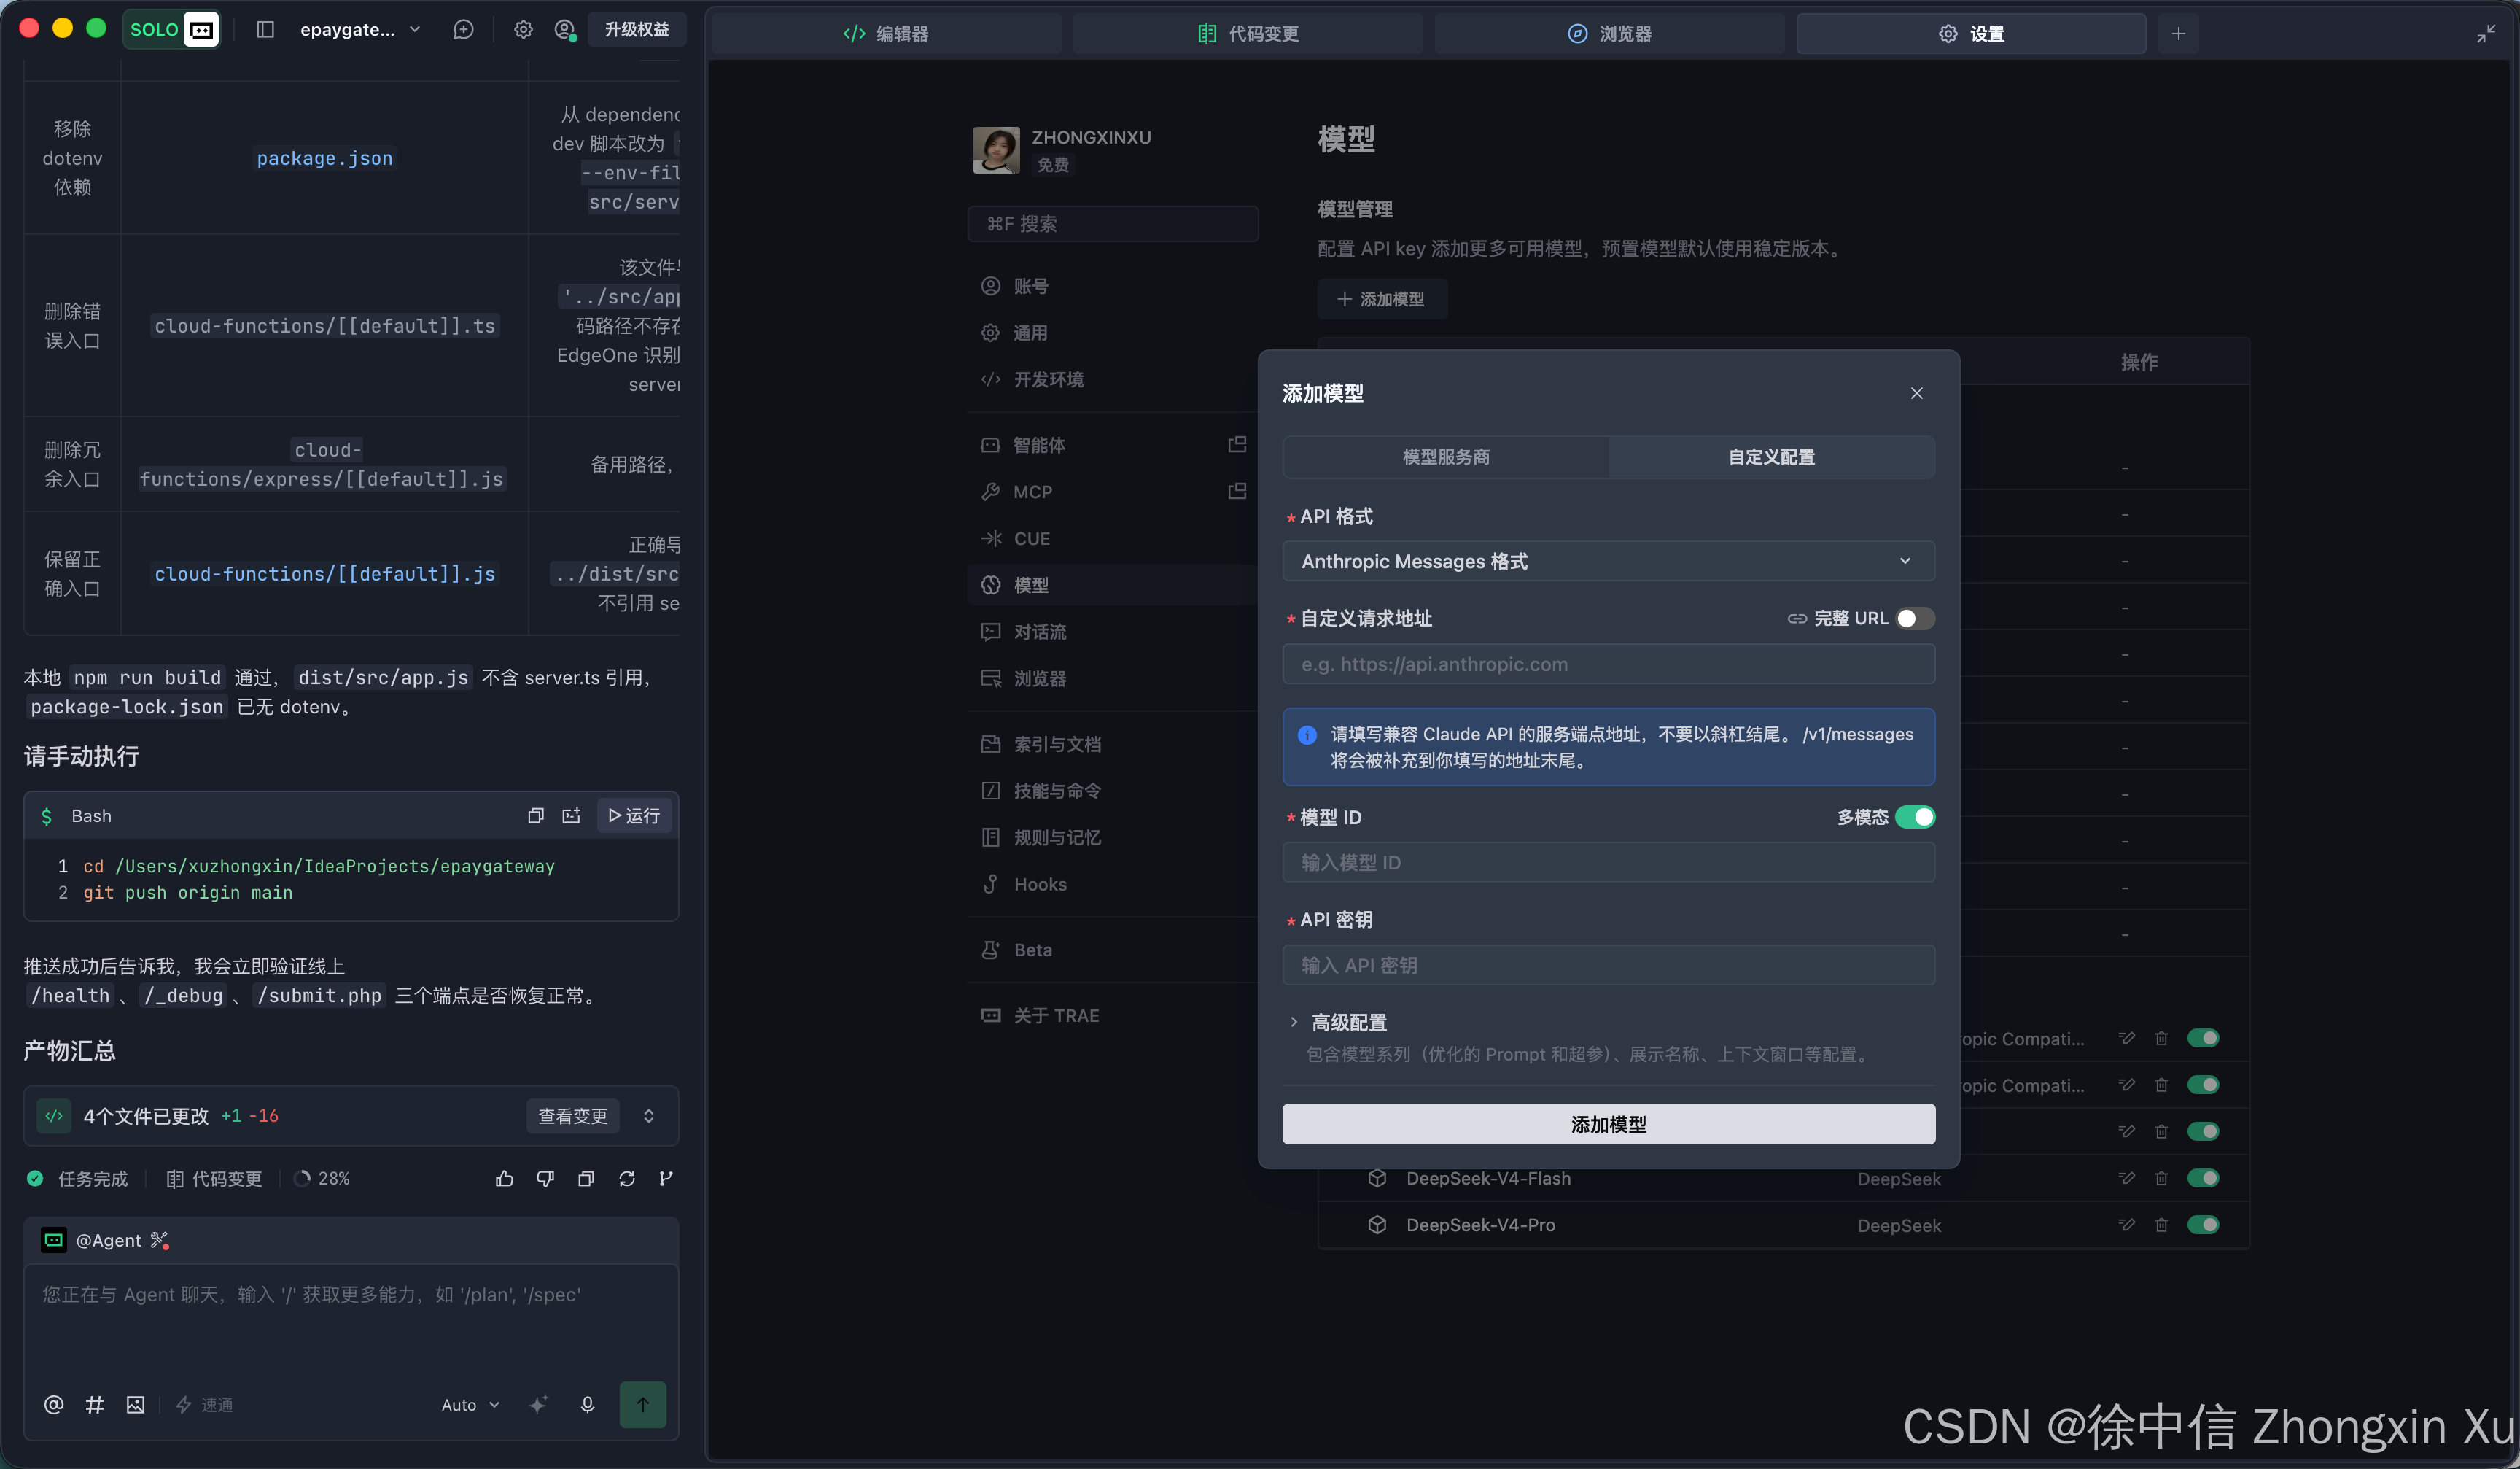Open the Hooks settings section
Image resolution: width=2520 pixels, height=1469 pixels.
click(x=1112, y=884)
